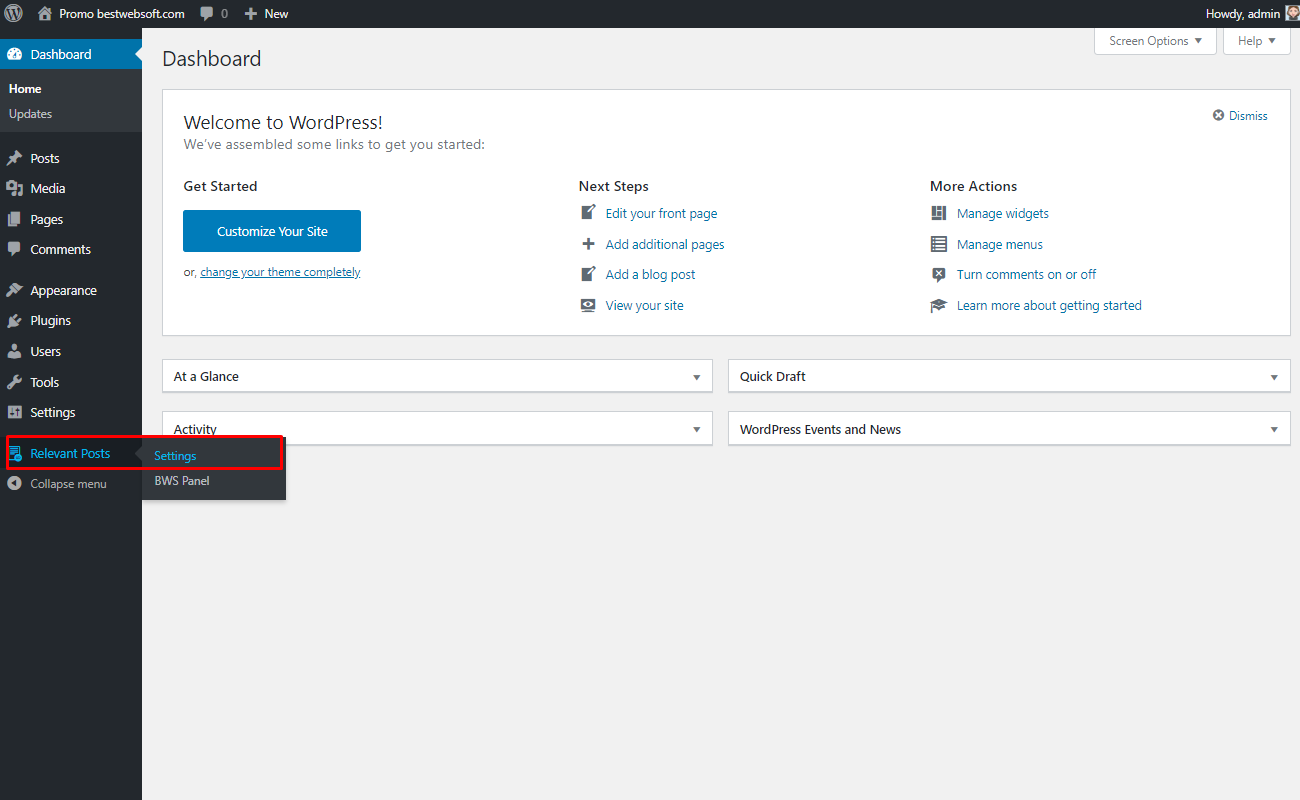Click the WordPress logo icon
This screenshot has height=800, width=1300.
click(x=14, y=14)
